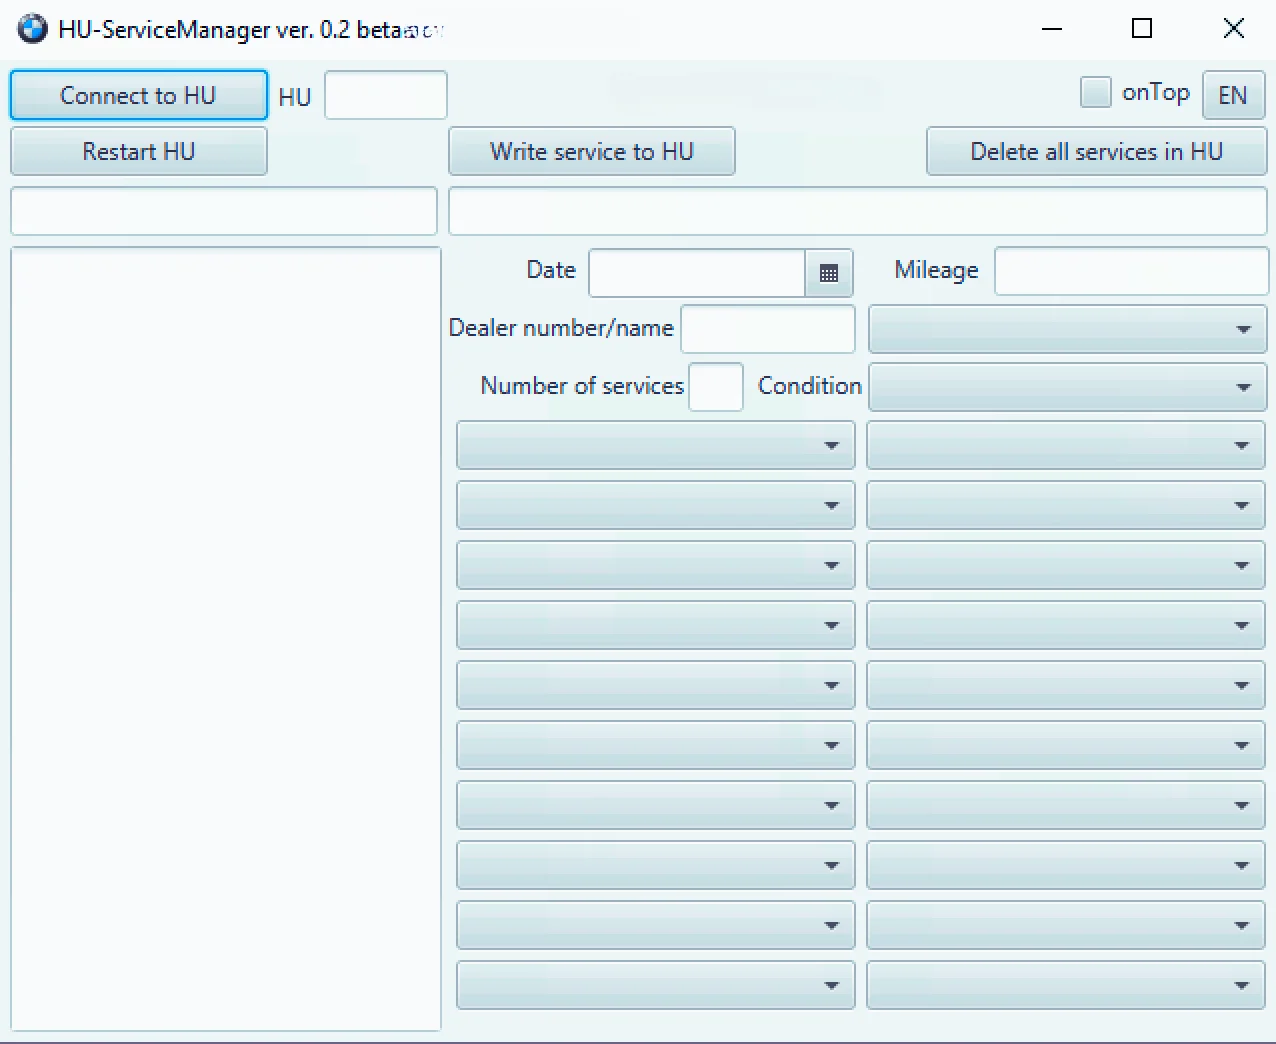Expand the Condition dropdown
Viewport: 1276px width, 1044px height.
click(1066, 387)
